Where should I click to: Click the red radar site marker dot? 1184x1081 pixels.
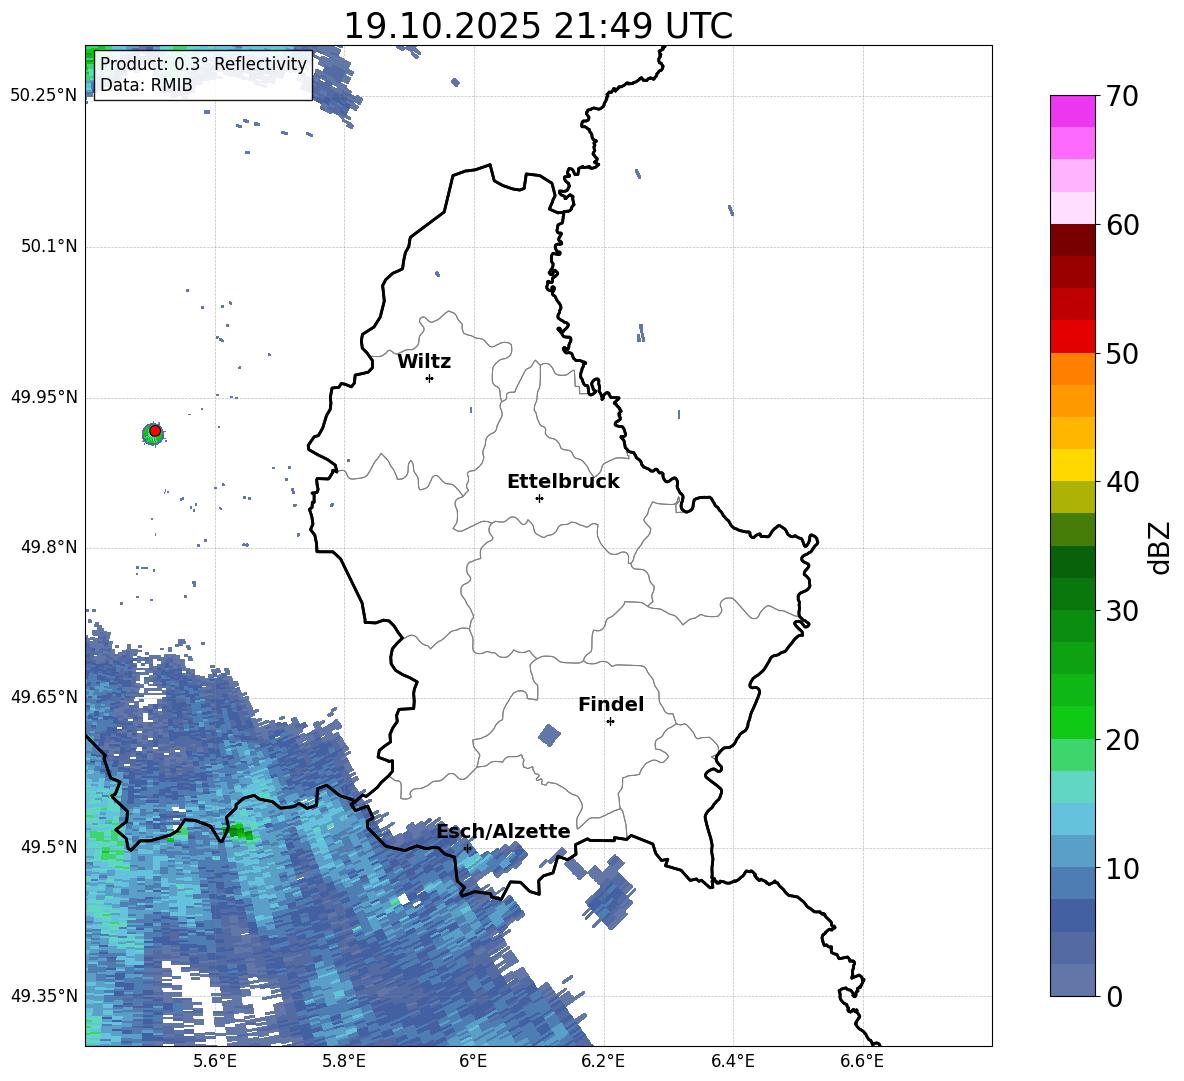point(155,431)
